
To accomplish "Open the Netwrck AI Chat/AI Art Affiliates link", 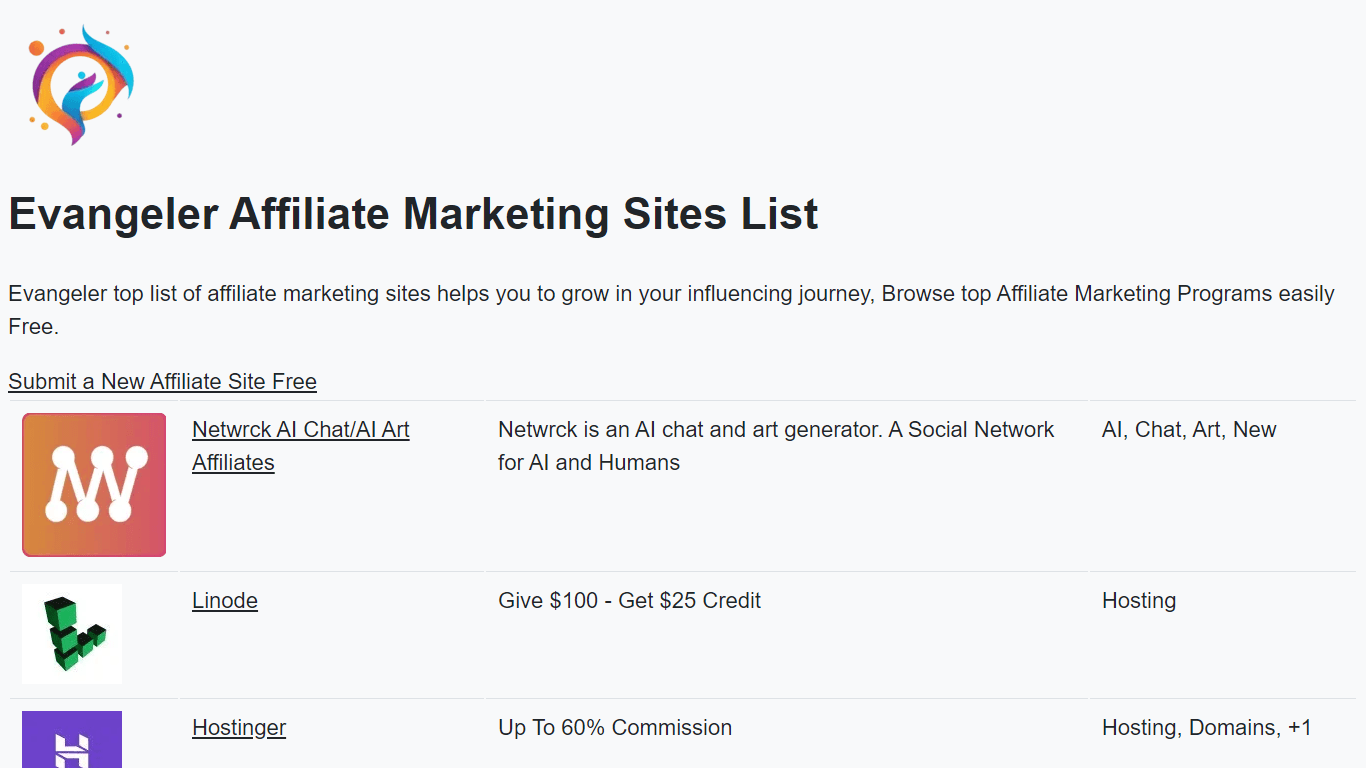I will point(301,446).
